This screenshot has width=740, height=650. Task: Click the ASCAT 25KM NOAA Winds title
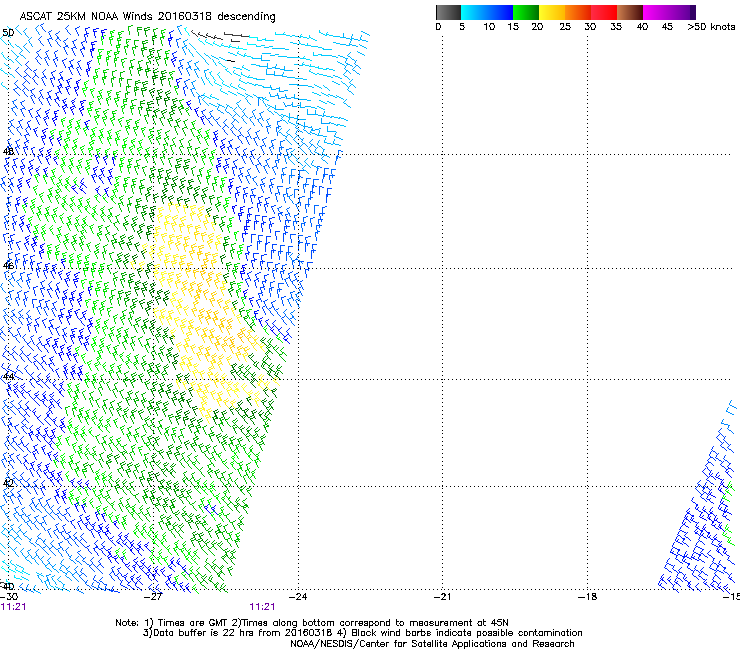click(x=147, y=16)
